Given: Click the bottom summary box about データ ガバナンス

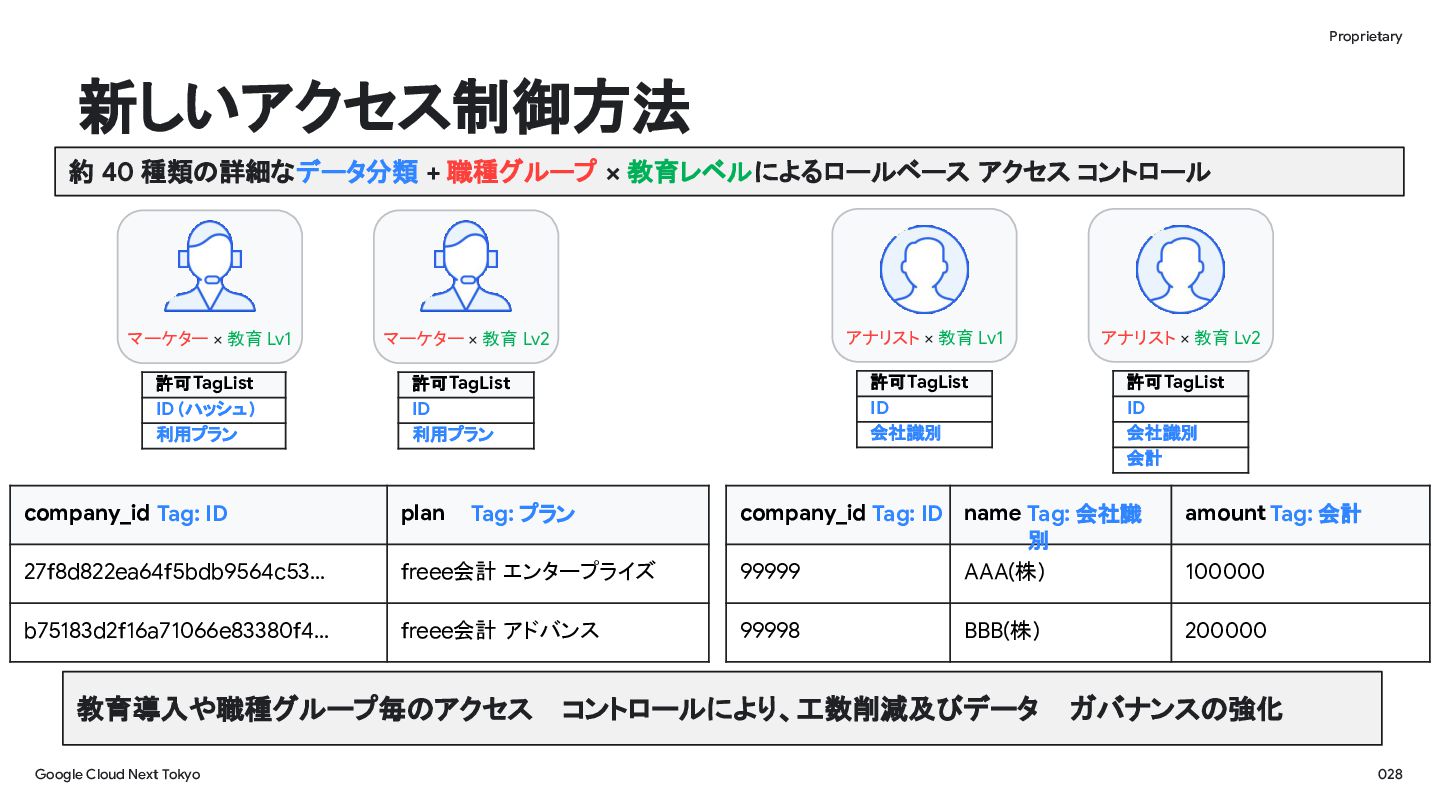Looking at the screenshot, I should pyautogui.click(x=722, y=709).
